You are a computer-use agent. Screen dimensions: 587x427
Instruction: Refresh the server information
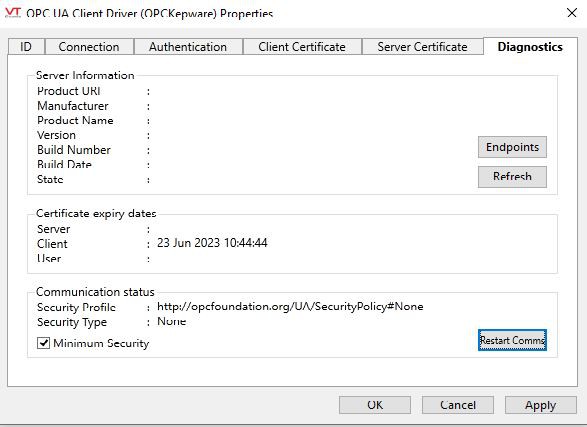click(512, 177)
